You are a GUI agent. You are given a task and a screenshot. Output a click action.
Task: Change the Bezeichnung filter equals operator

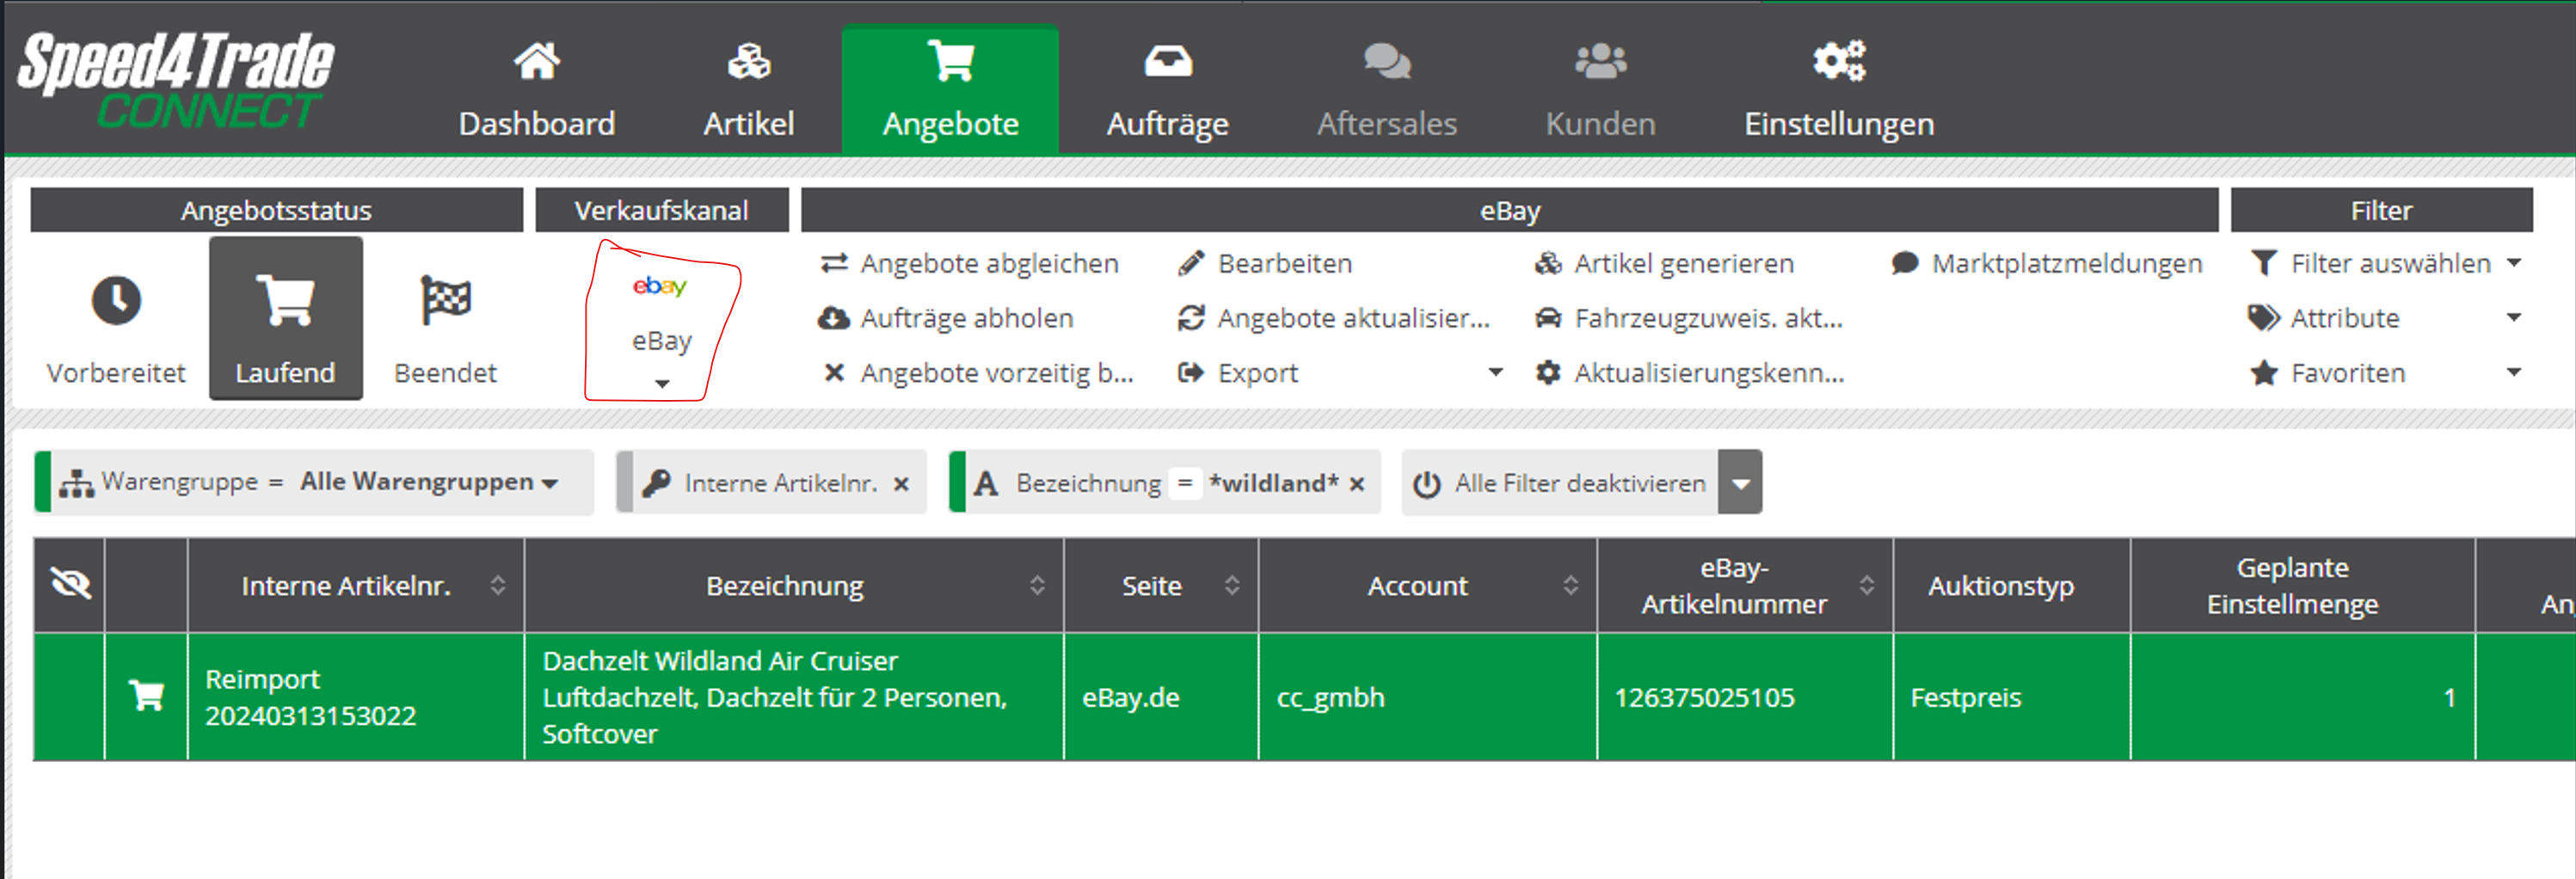1185,483
